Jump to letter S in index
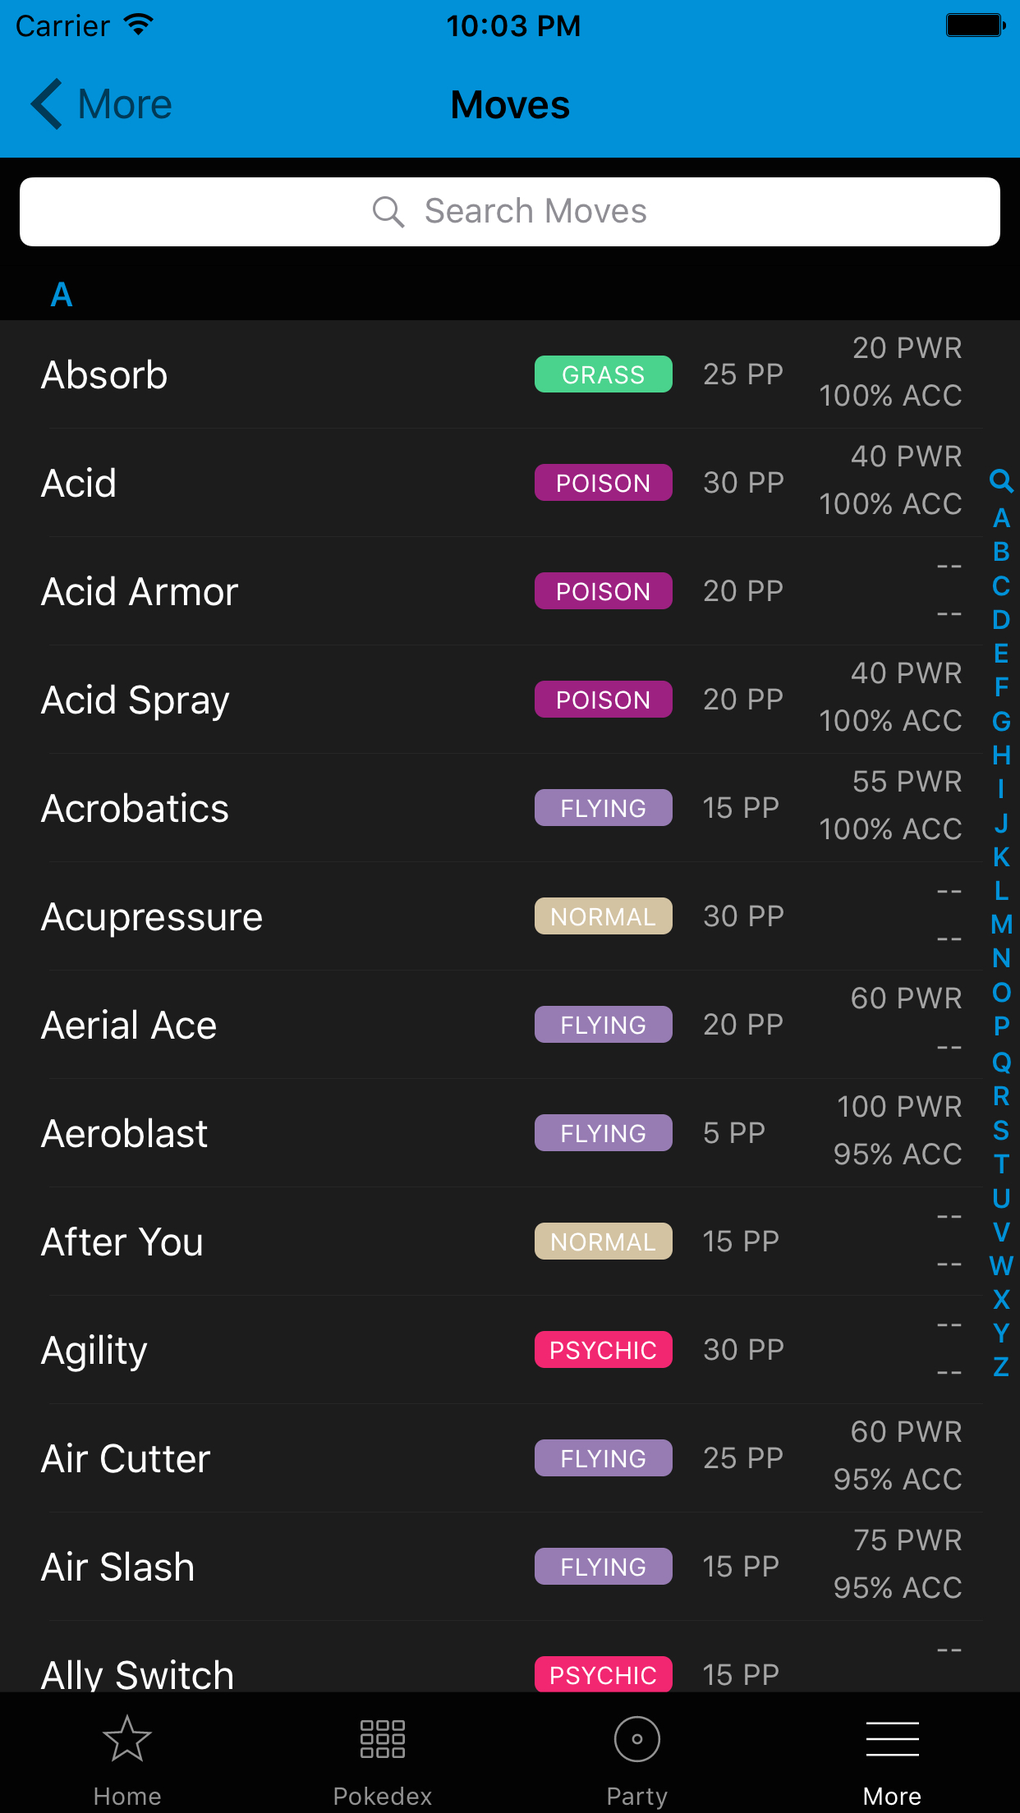This screenshot has height=1813, width=1020. coord(1001,1130)
